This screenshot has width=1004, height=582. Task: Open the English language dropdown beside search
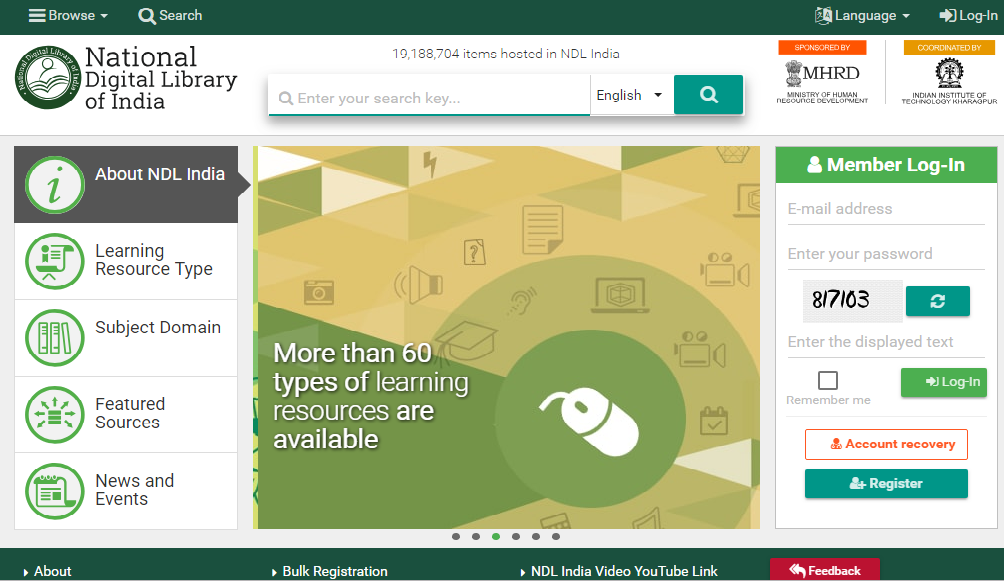(630, 94)
